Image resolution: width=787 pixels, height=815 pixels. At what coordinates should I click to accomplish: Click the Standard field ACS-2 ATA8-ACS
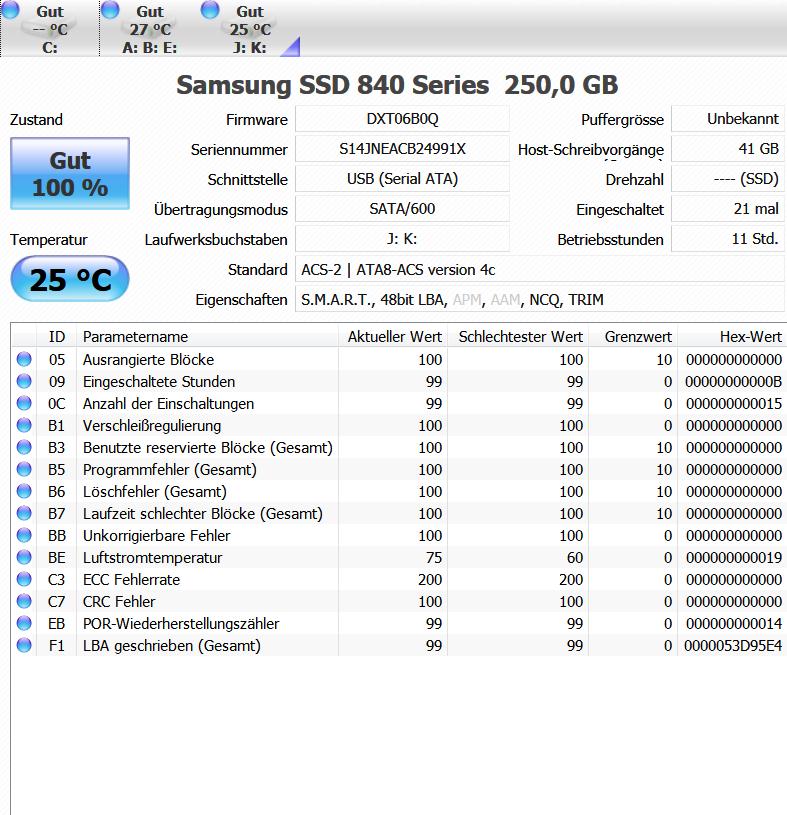click(x=540, y=269)
